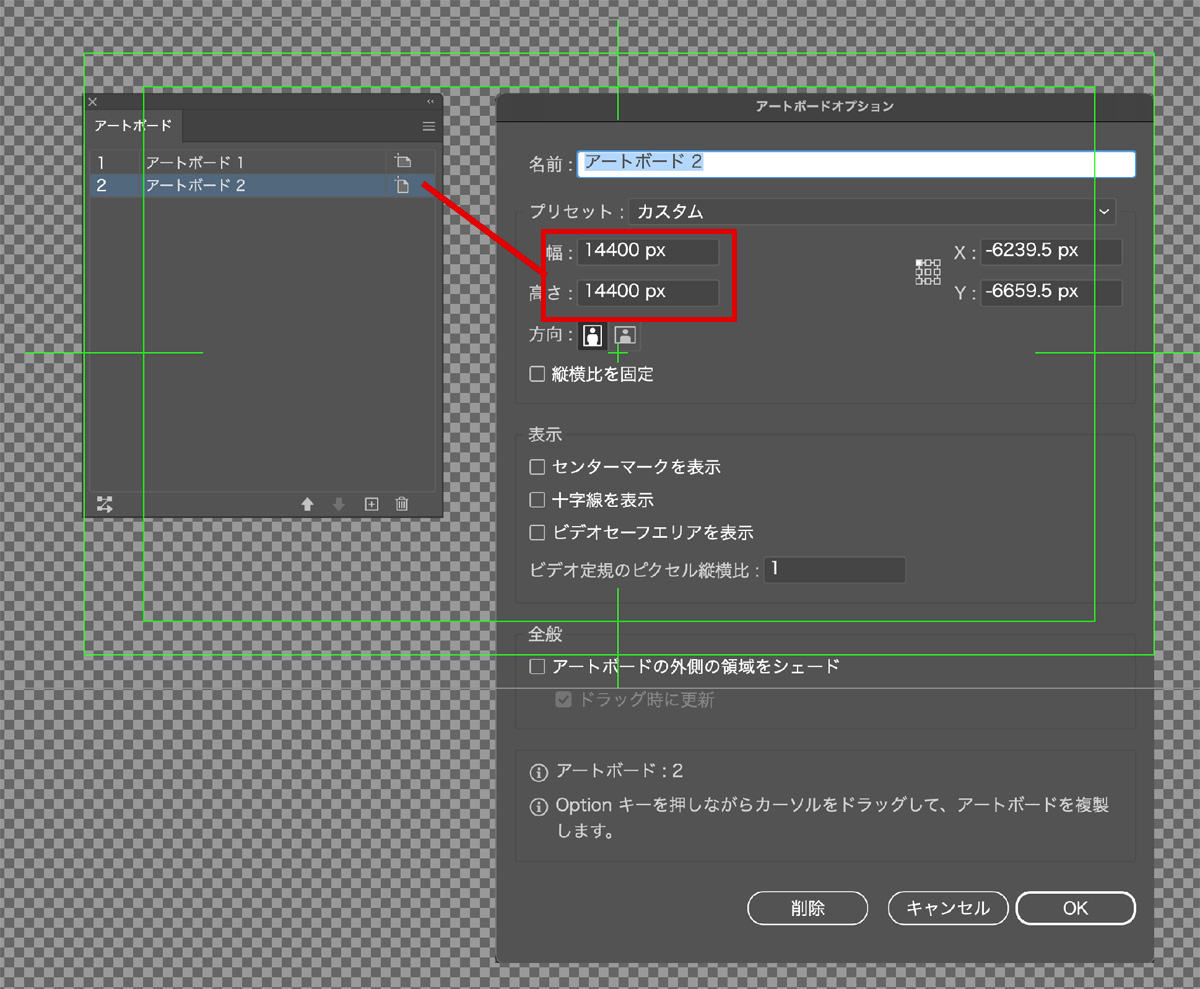Click the New Artboard plus icon
The image size is (1200, 989).
371,504
